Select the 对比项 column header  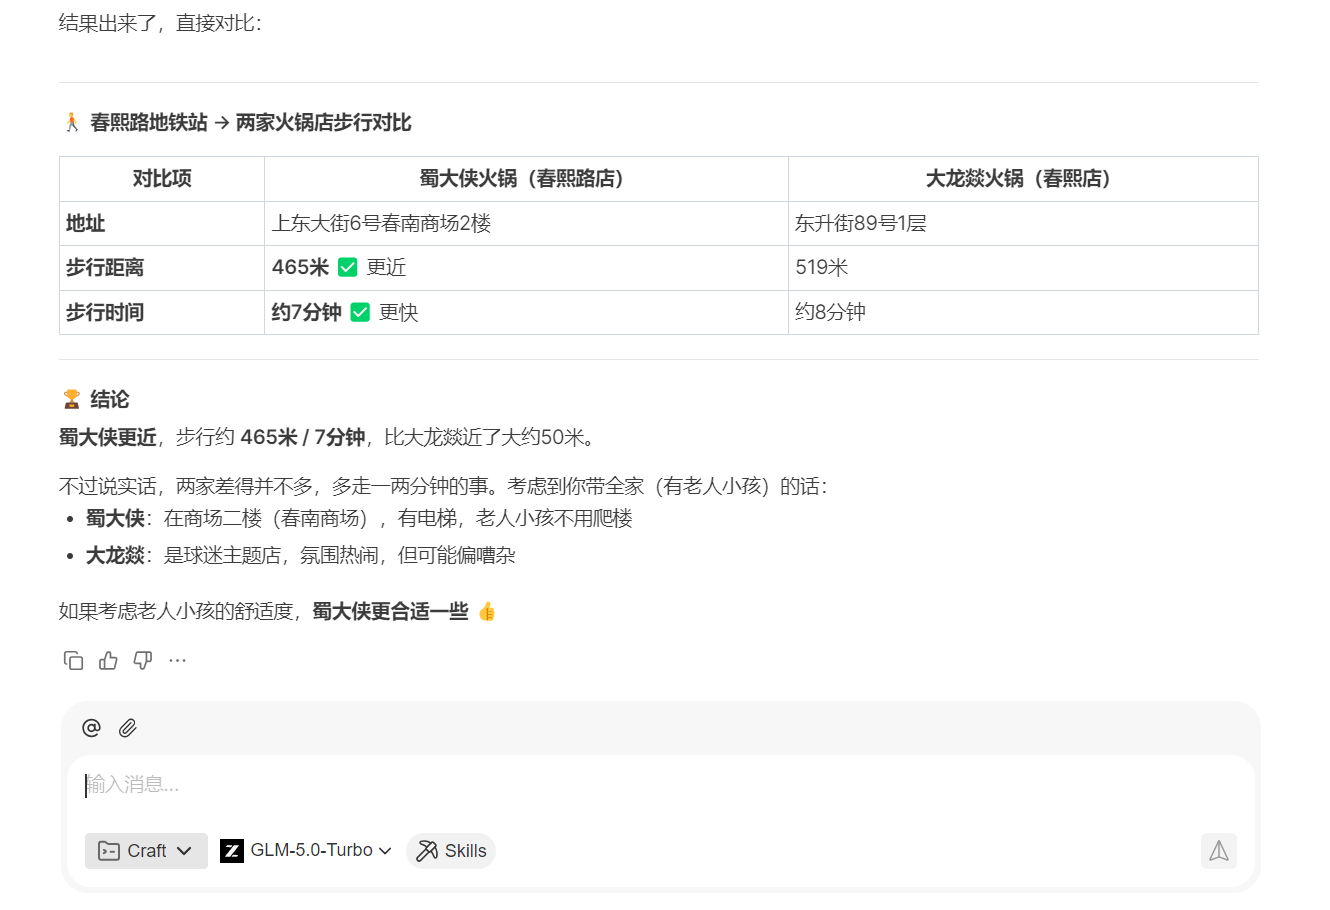pos(162,179)
